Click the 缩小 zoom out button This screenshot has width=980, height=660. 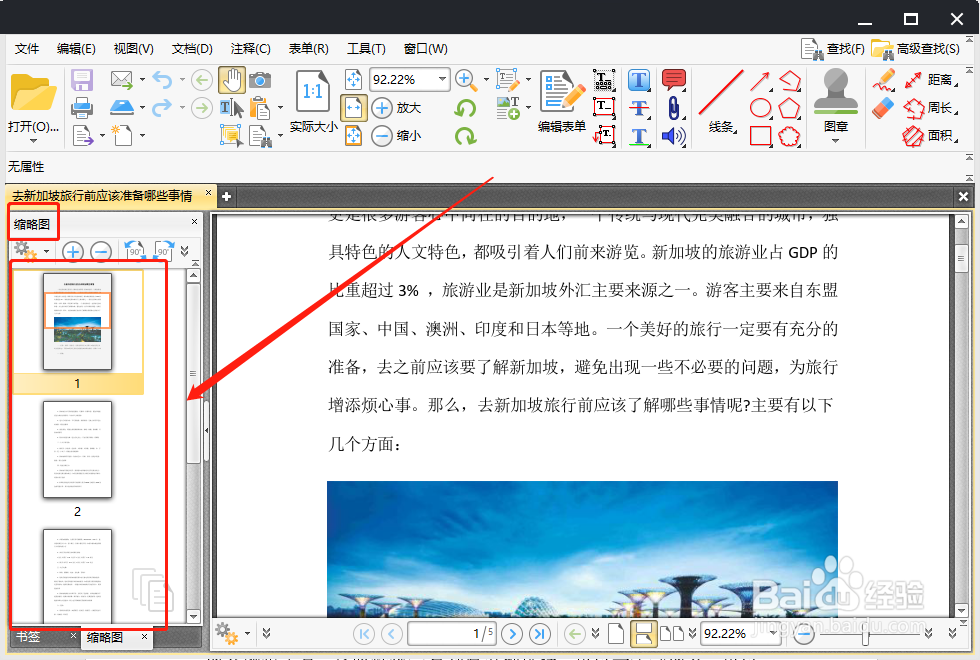[x=397, y=135]
